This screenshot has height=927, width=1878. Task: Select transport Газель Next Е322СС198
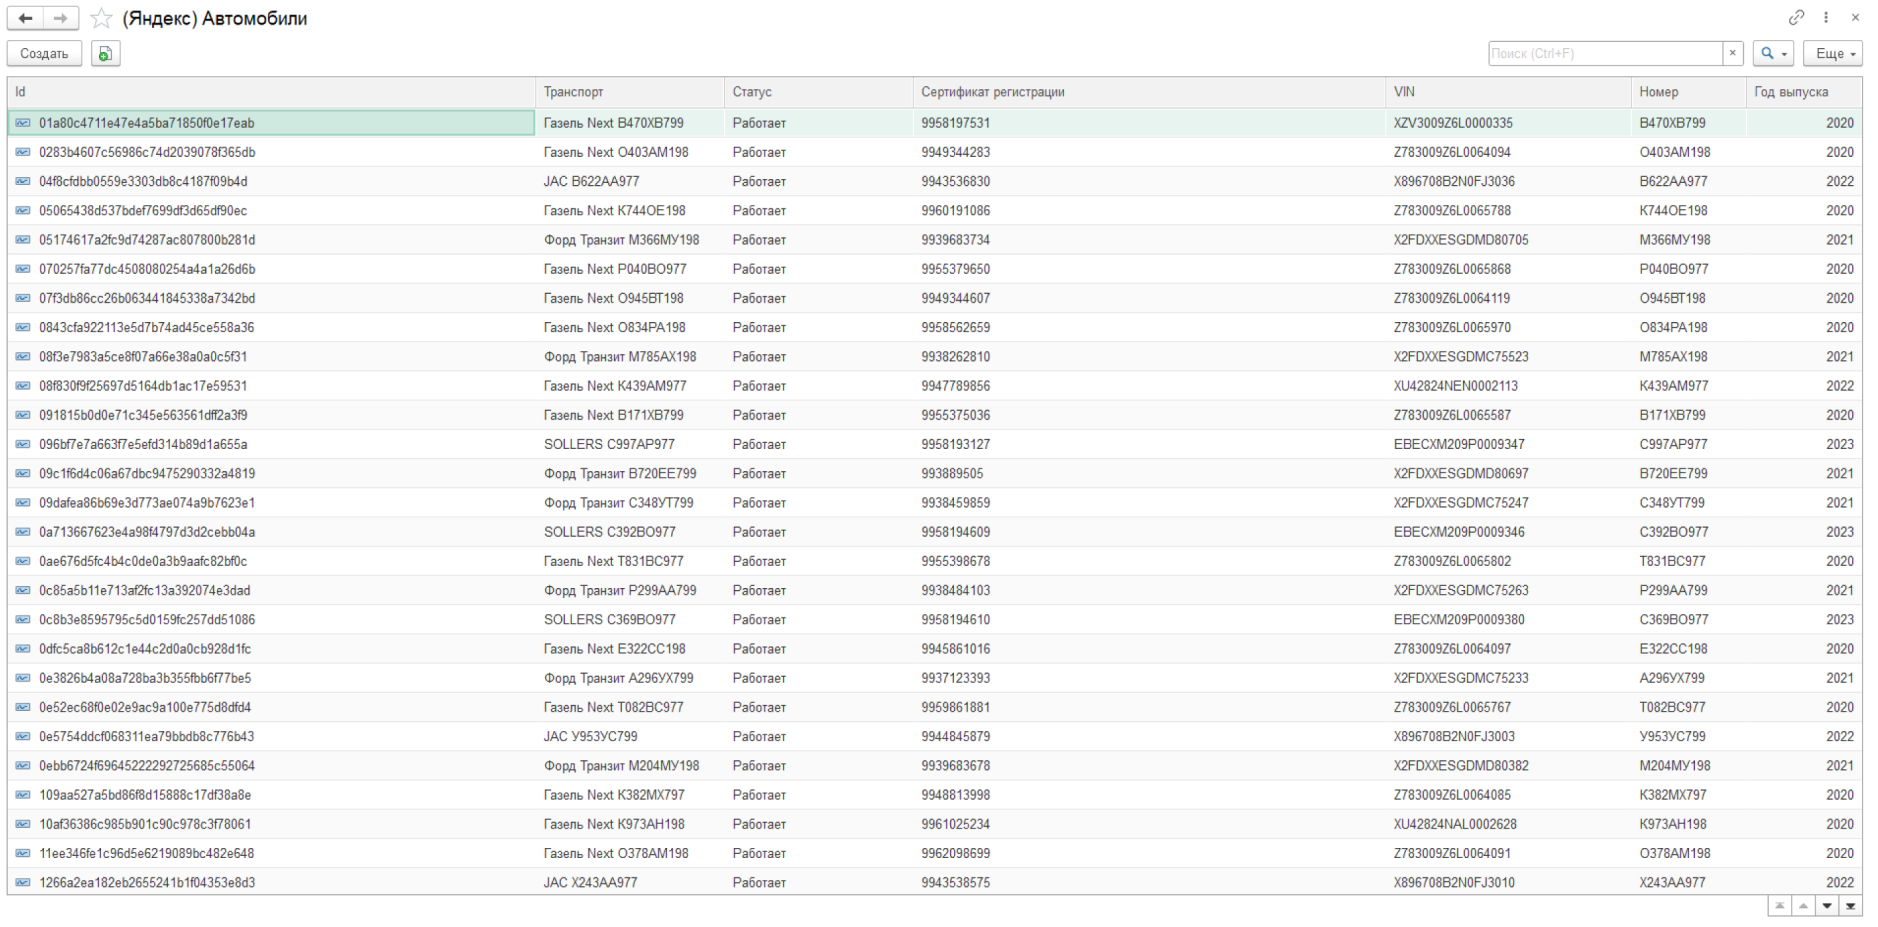pyautogui.click(x=614, y=649)
